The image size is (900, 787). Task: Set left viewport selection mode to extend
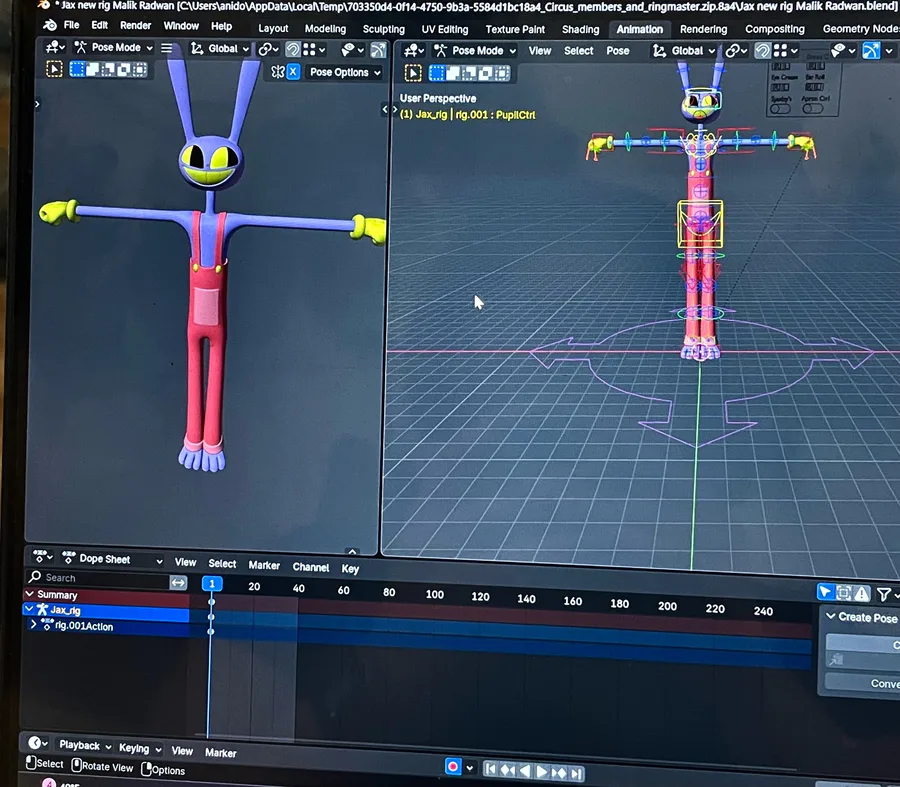coord(92,69)
